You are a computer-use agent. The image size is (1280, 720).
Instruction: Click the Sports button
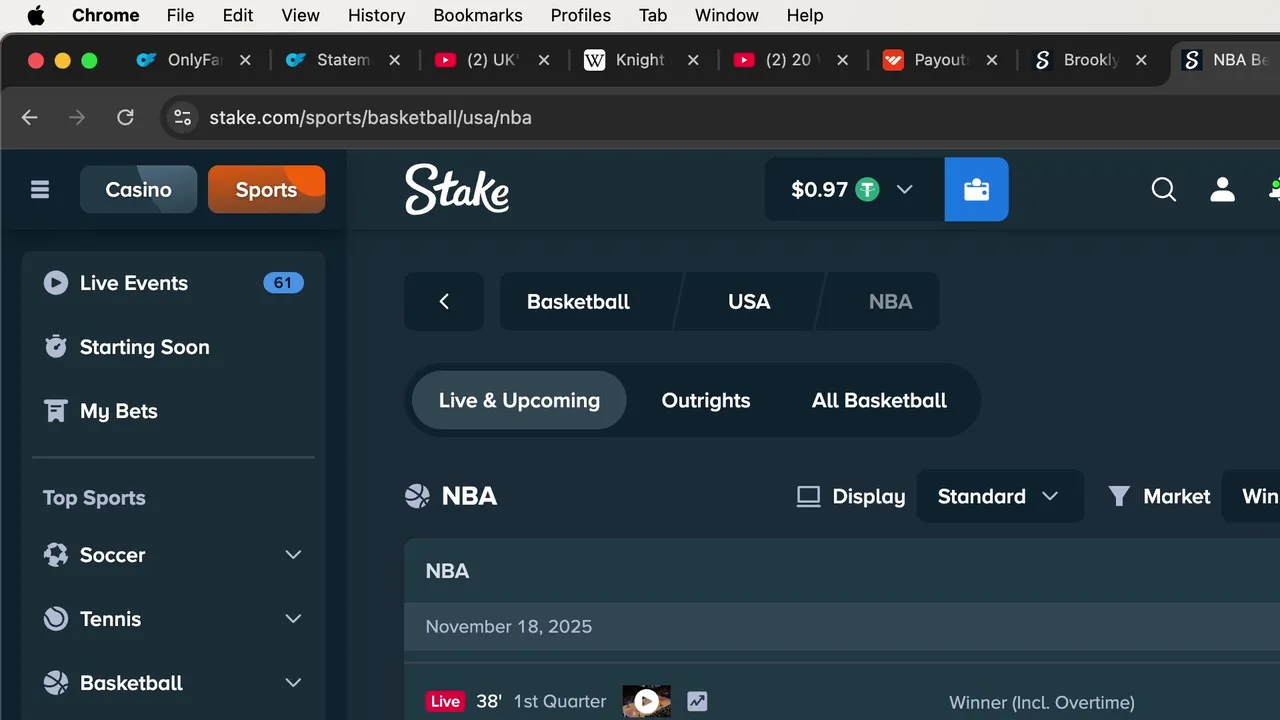[x=266, y=189]
